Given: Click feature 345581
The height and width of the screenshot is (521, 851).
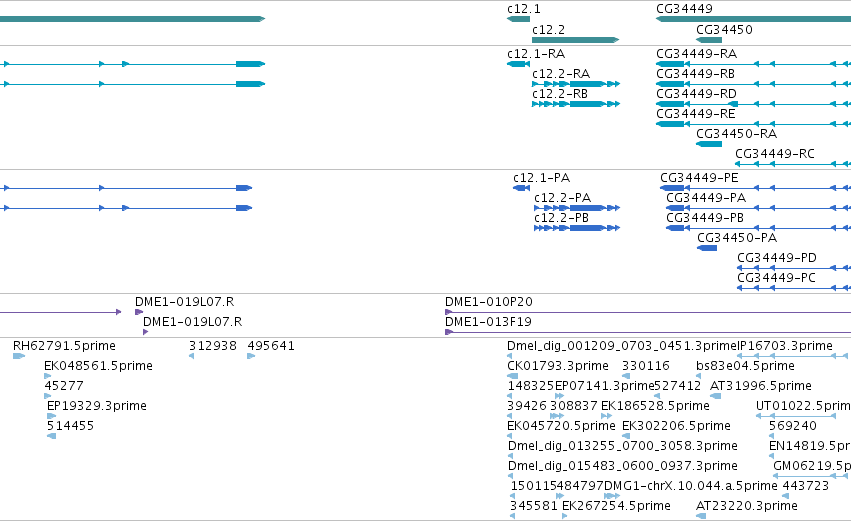Looking at the screenshot, I should (512, 516).
